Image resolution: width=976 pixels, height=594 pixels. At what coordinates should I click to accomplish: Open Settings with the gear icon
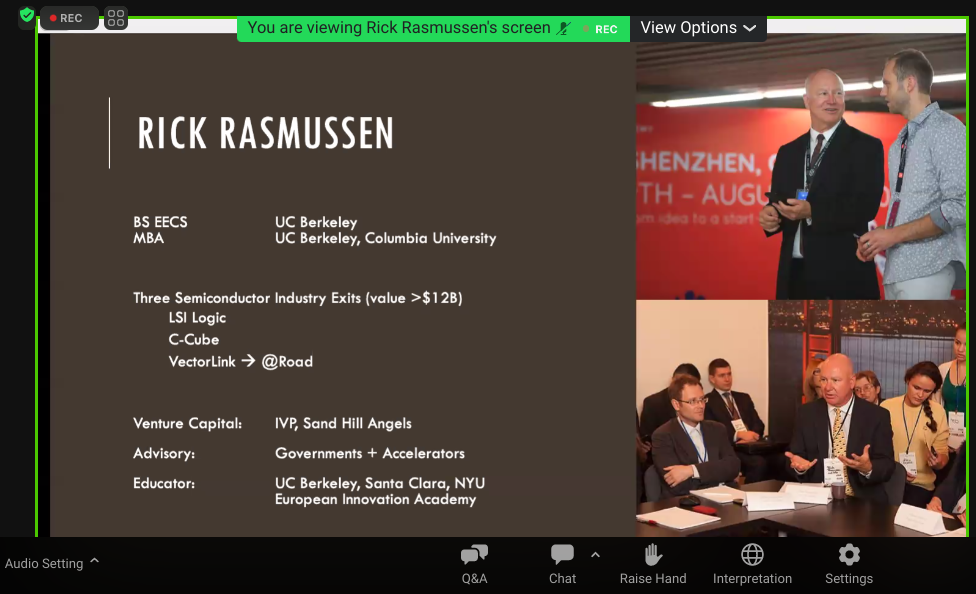point(849,555)
